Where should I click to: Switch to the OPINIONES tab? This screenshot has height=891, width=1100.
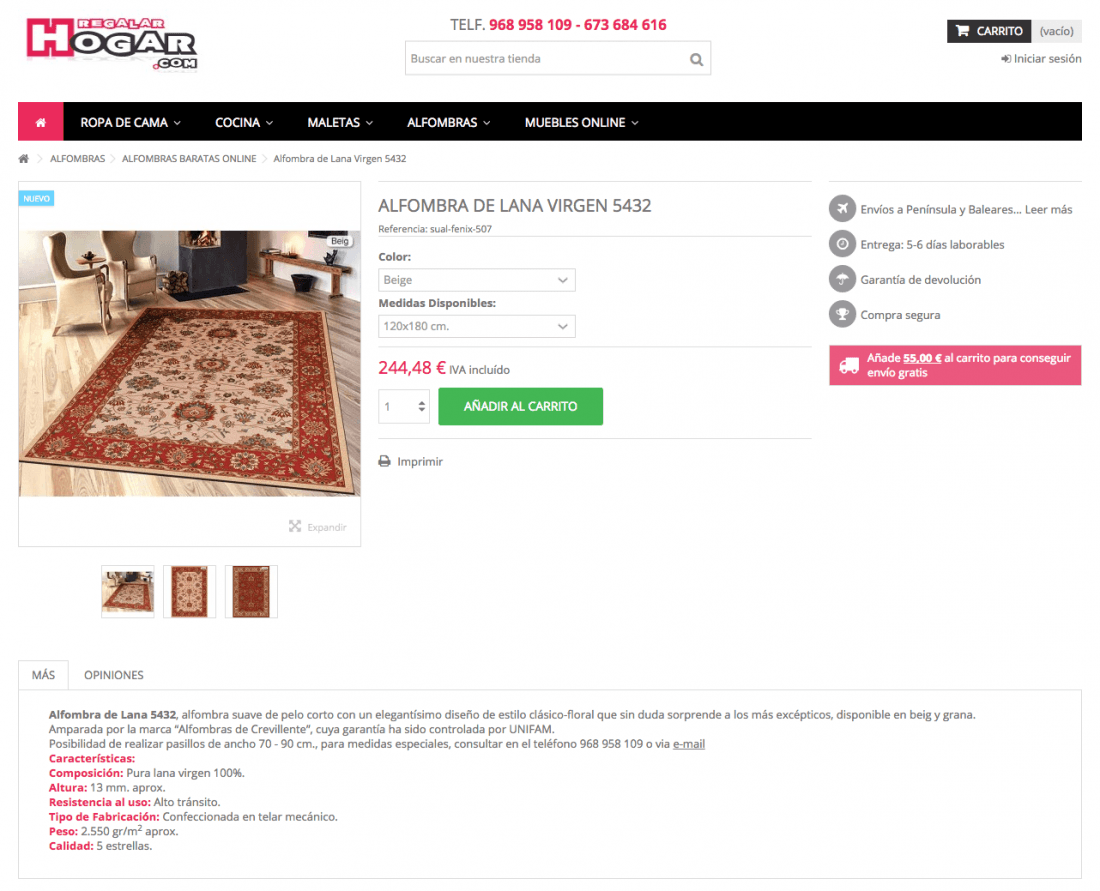[114, 675]
